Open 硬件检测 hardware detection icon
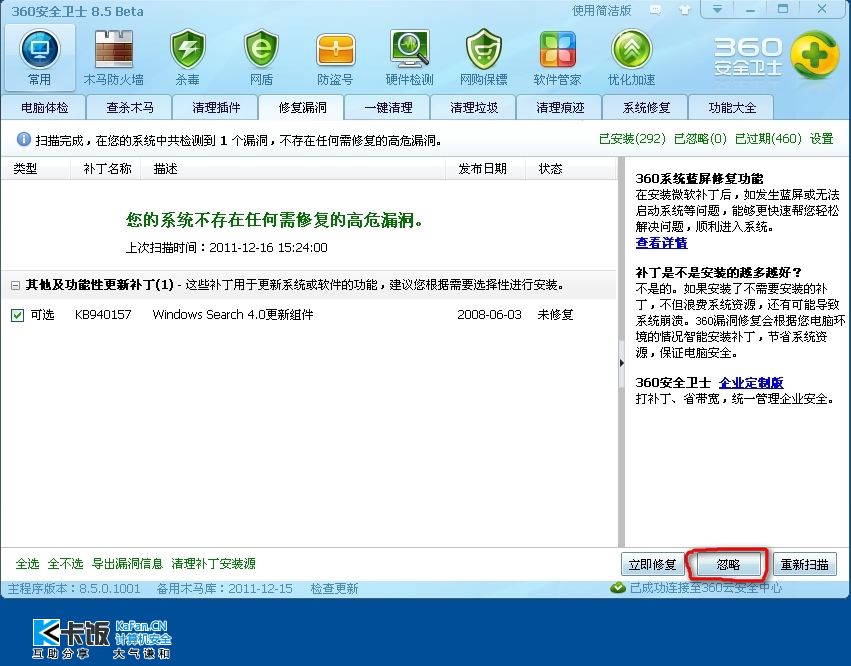The height and width of the screenshot is (666, 851). (409, 56)
